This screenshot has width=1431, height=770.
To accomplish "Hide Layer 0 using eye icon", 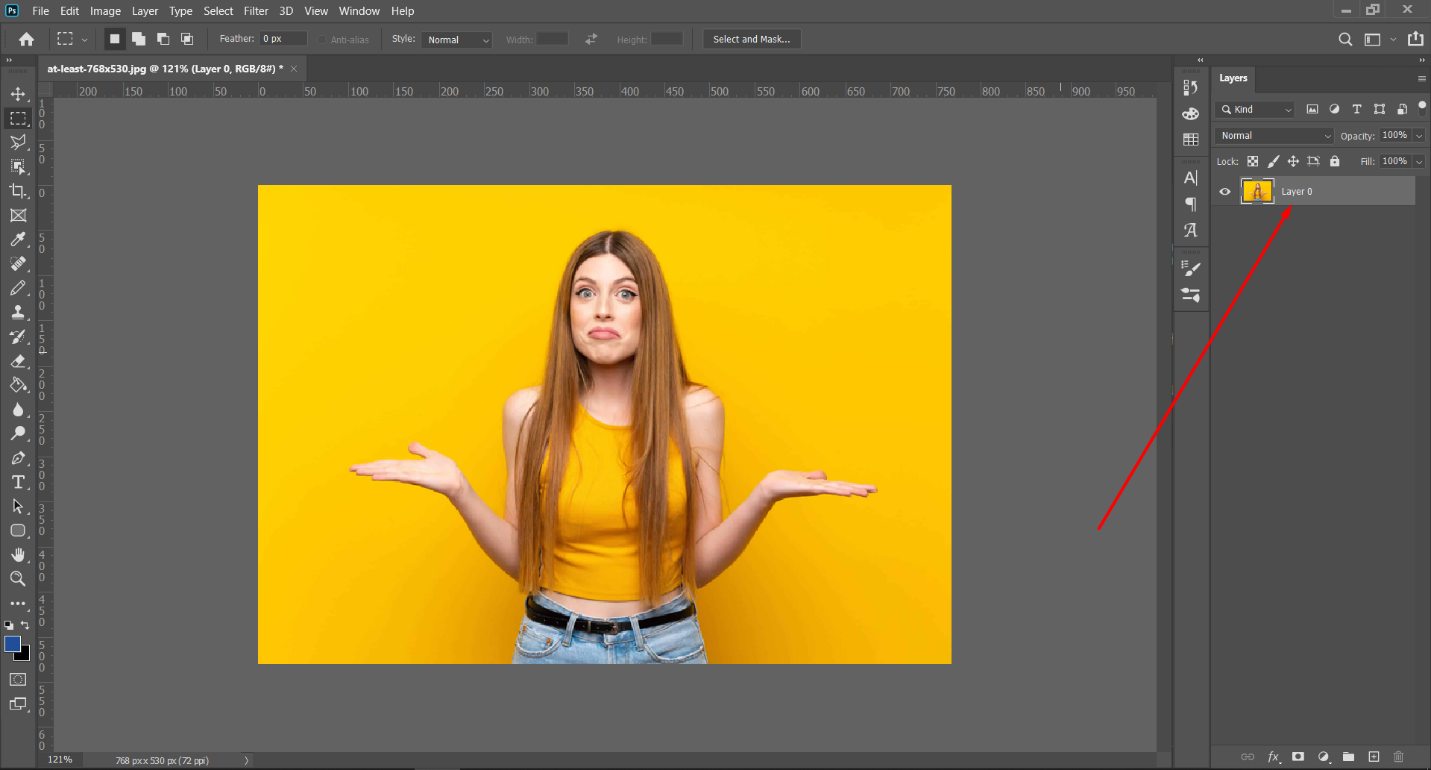I will (1225, 191).
